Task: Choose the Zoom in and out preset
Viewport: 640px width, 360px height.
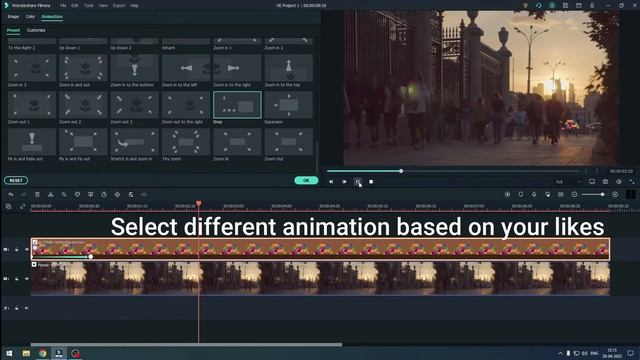Action: pyautogui.click(x=83, y=71)
